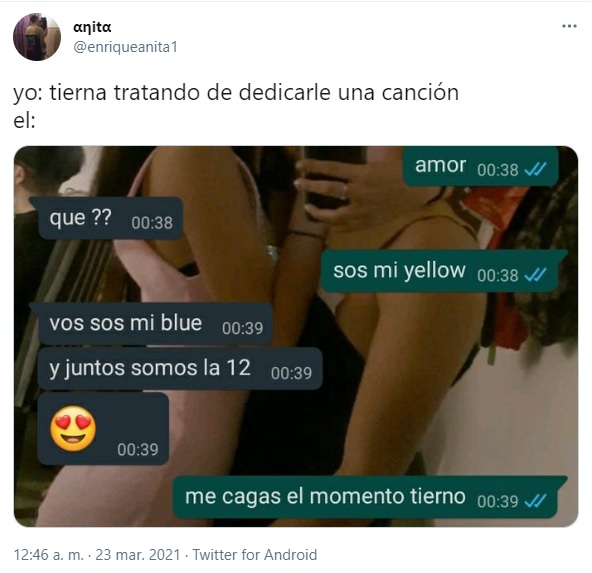The image size is (592, 573).
Task: Open the 'Twitter for Android' source link
Action: click(x=255, y=555)
